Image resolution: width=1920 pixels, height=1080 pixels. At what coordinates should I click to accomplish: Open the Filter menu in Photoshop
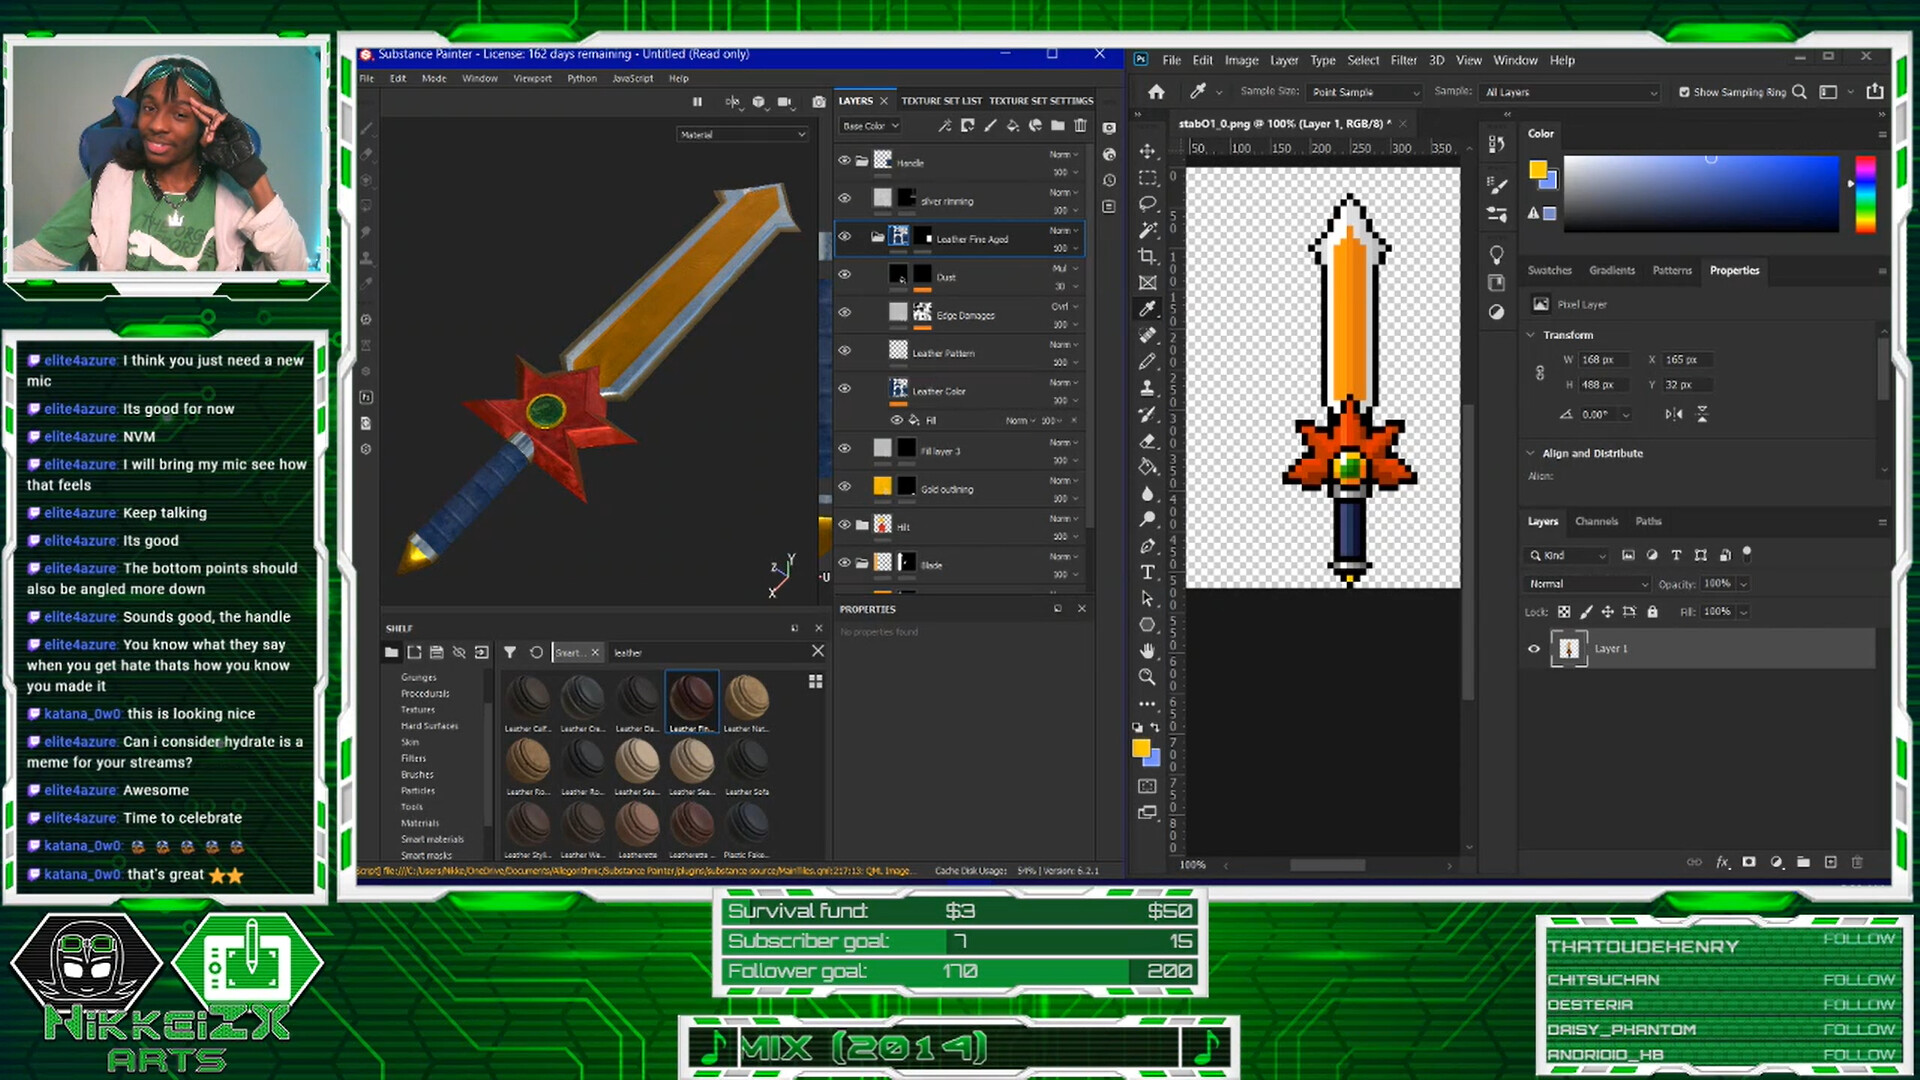pyautogui.click(x=1403, y=60)
